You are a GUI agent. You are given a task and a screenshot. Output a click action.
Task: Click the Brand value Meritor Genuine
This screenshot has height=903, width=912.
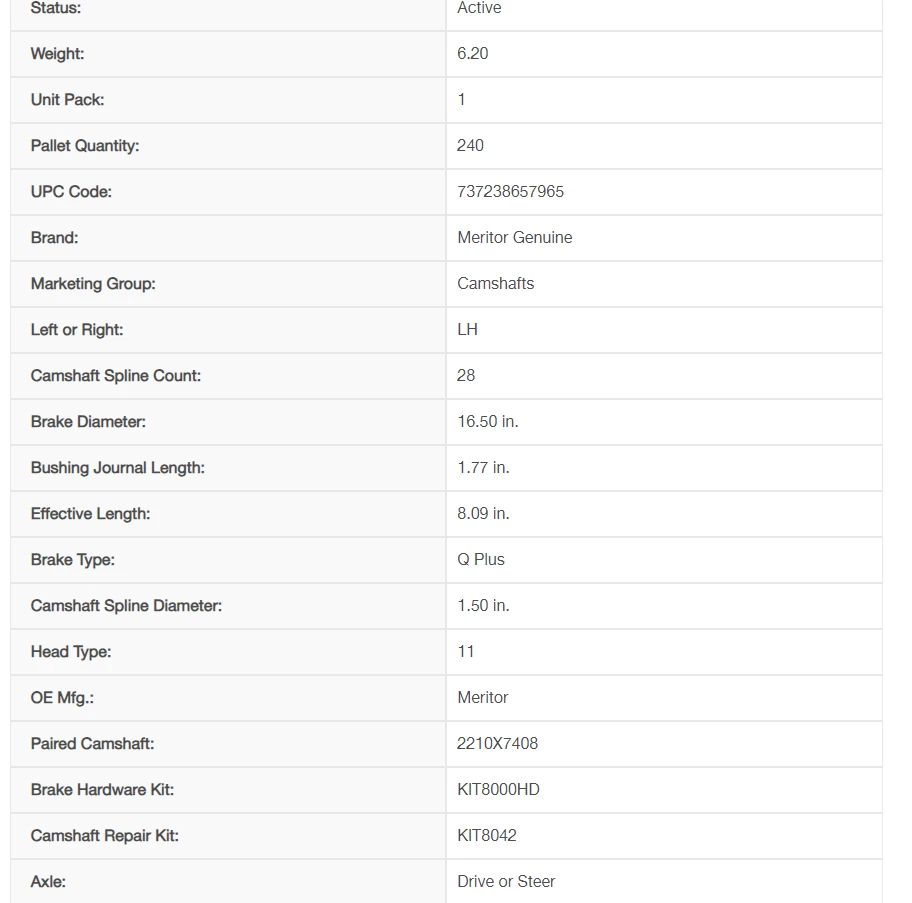[x=515, y=238]
